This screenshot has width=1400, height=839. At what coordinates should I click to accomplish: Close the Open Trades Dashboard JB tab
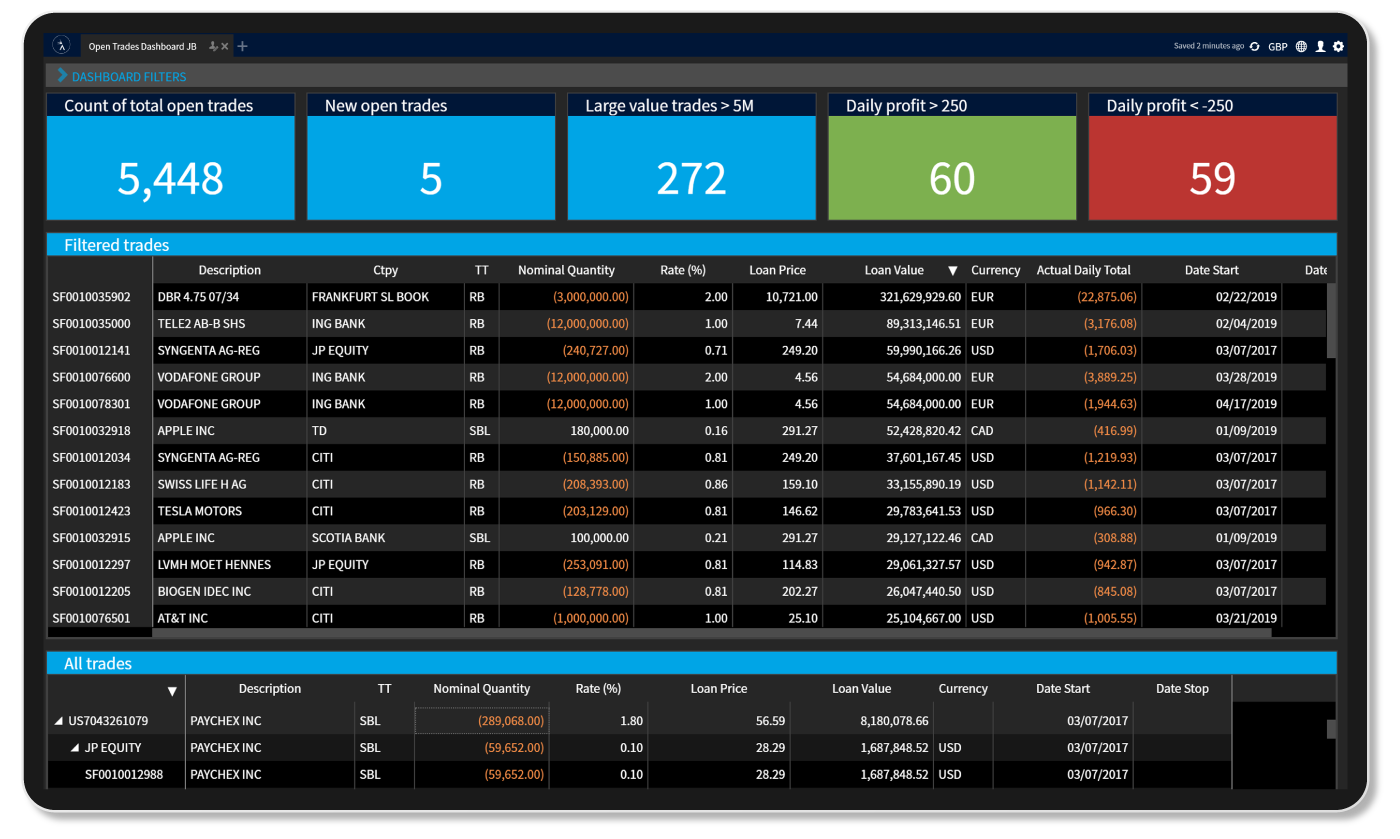(225, 46)
